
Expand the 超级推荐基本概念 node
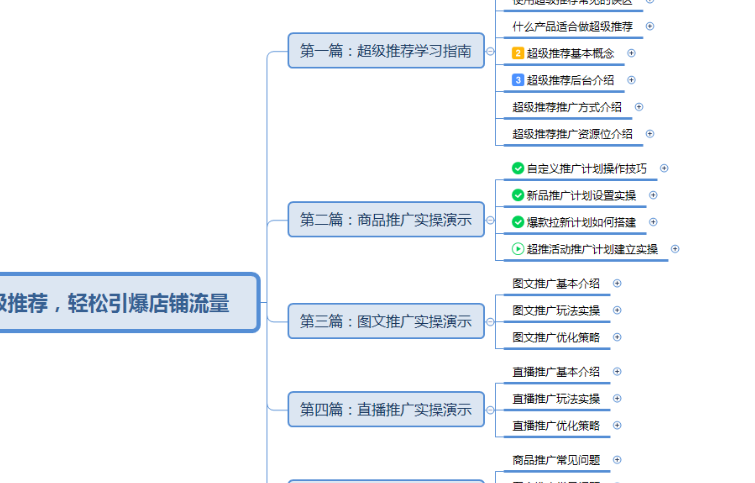point(632,53)
